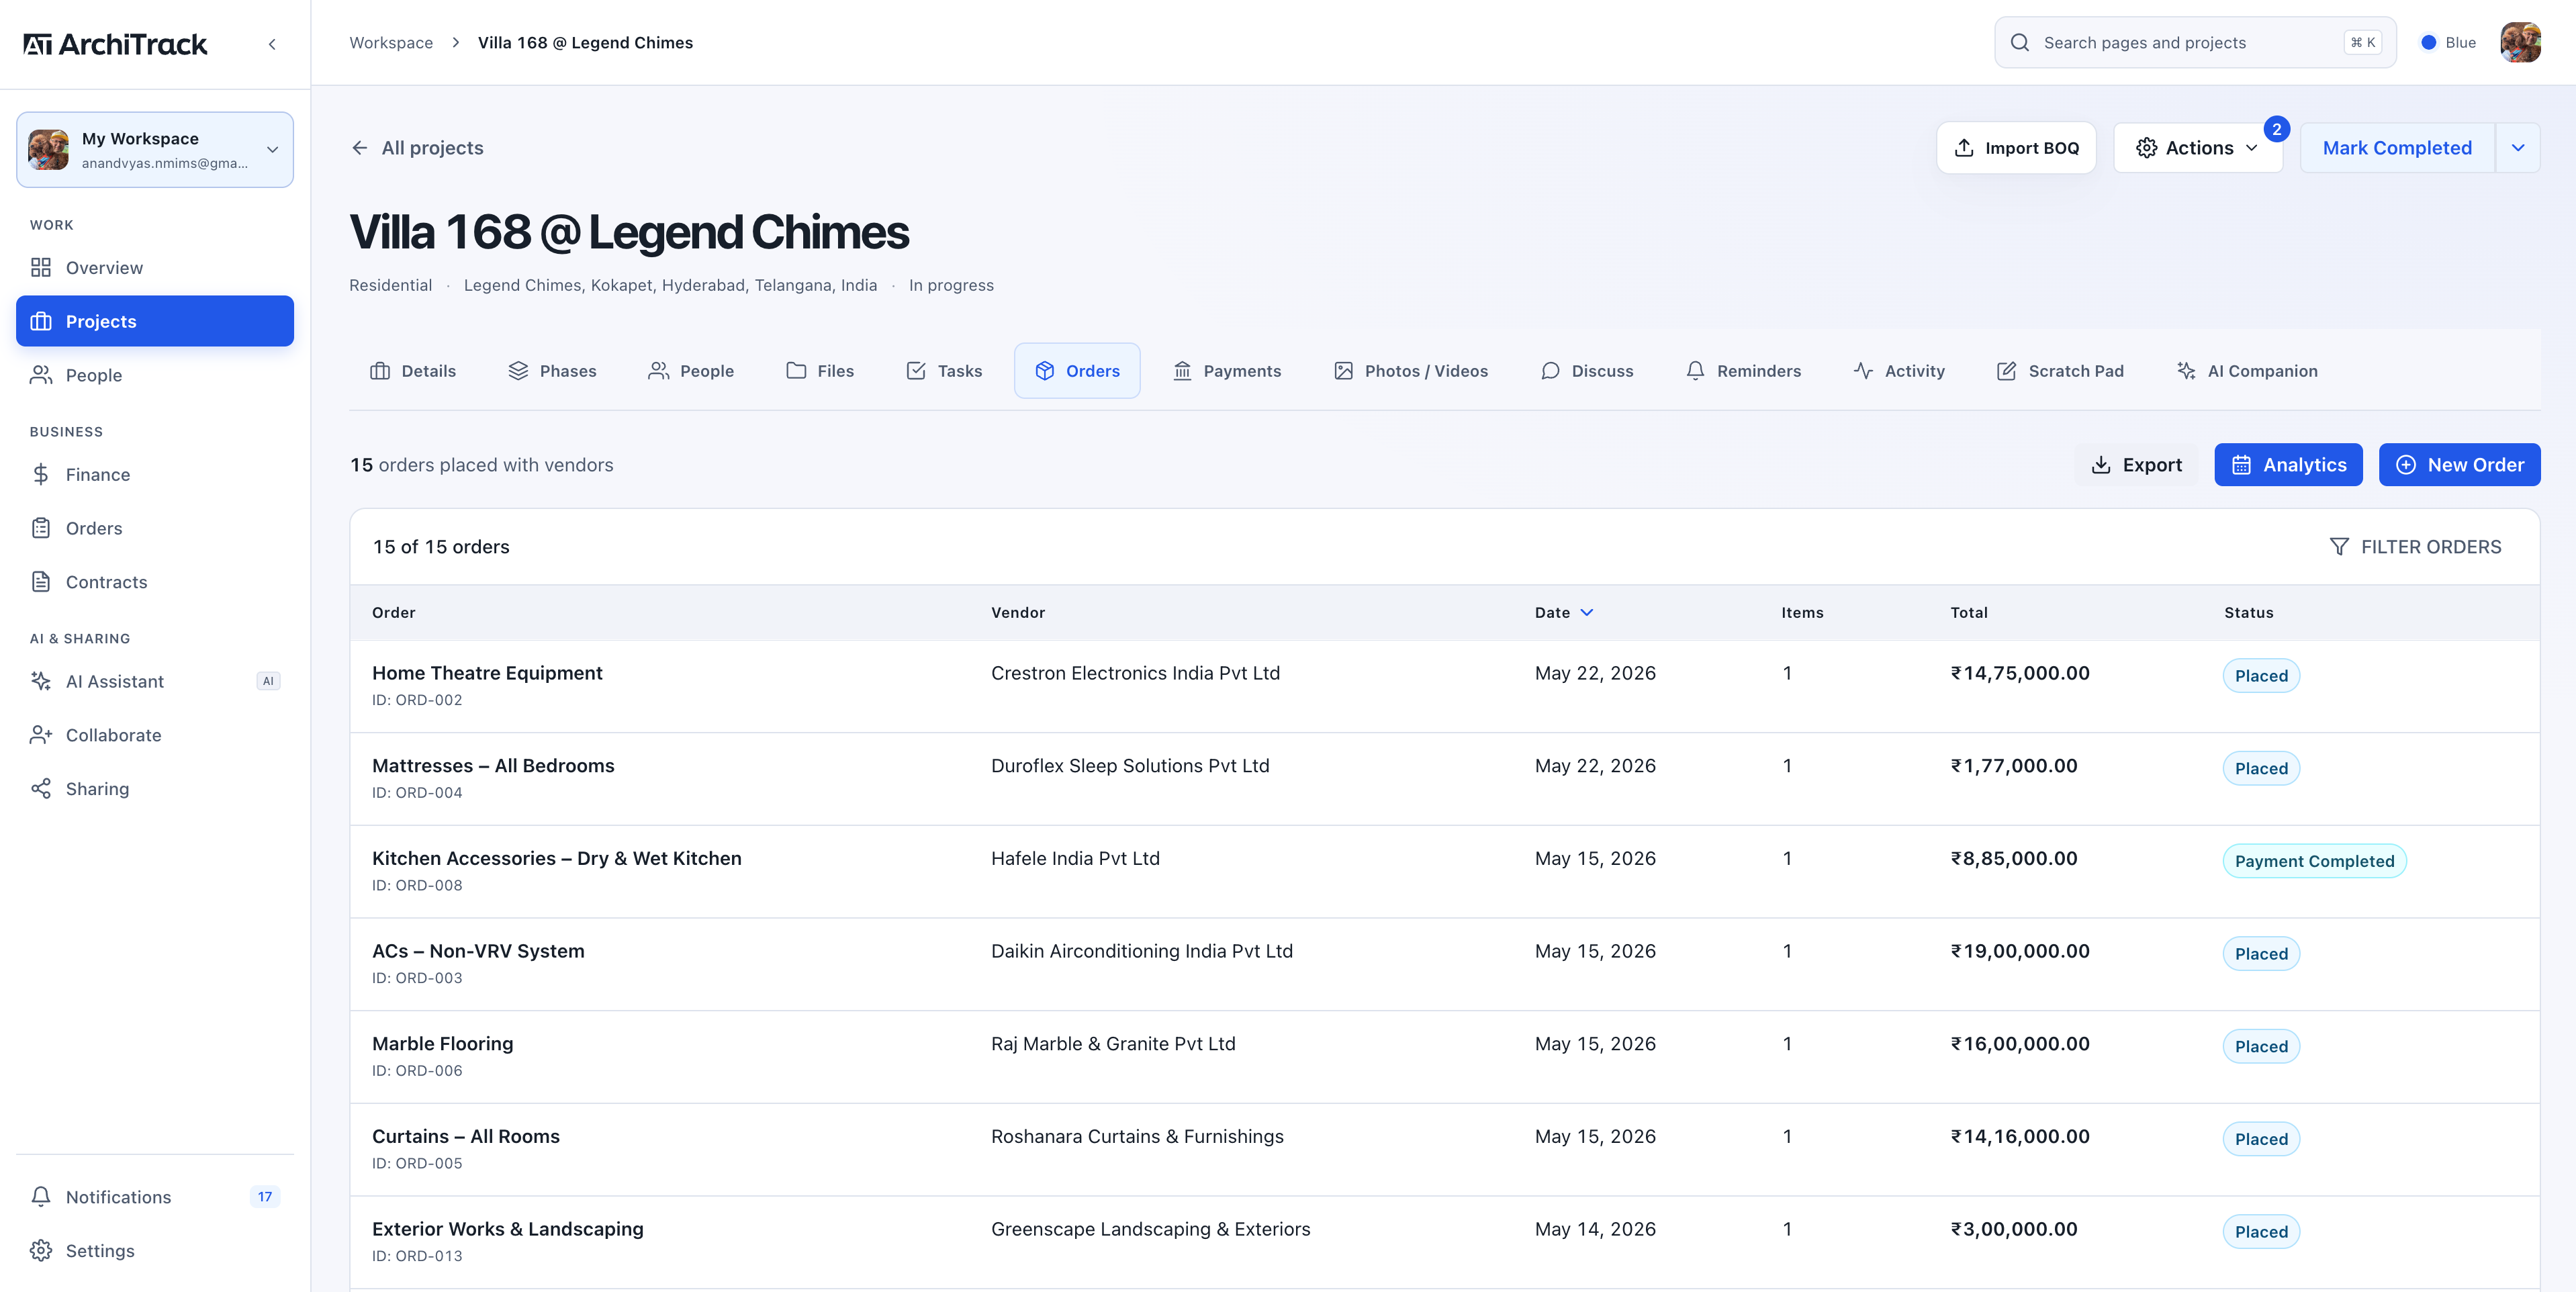Click the filter funnel icon

[2339, 546]
